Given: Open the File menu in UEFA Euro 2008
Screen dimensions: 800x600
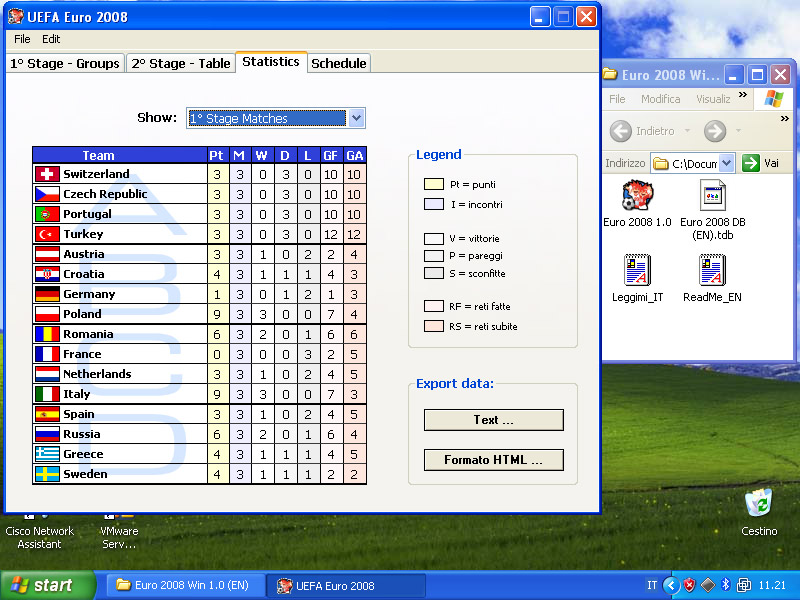Looking at the screenshot, I should click(22, 39).
